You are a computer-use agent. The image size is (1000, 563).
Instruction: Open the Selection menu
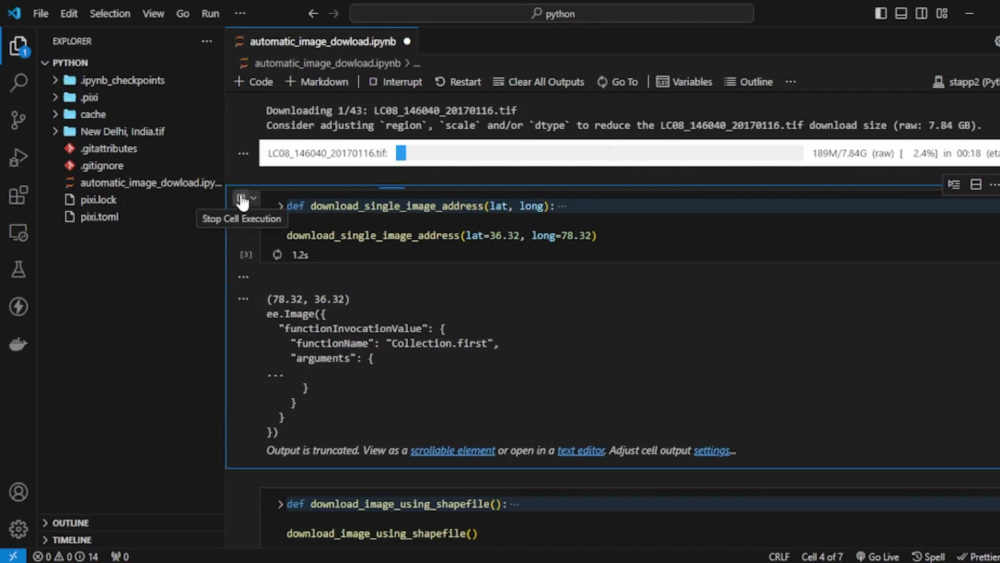click(x=110, y=13)
